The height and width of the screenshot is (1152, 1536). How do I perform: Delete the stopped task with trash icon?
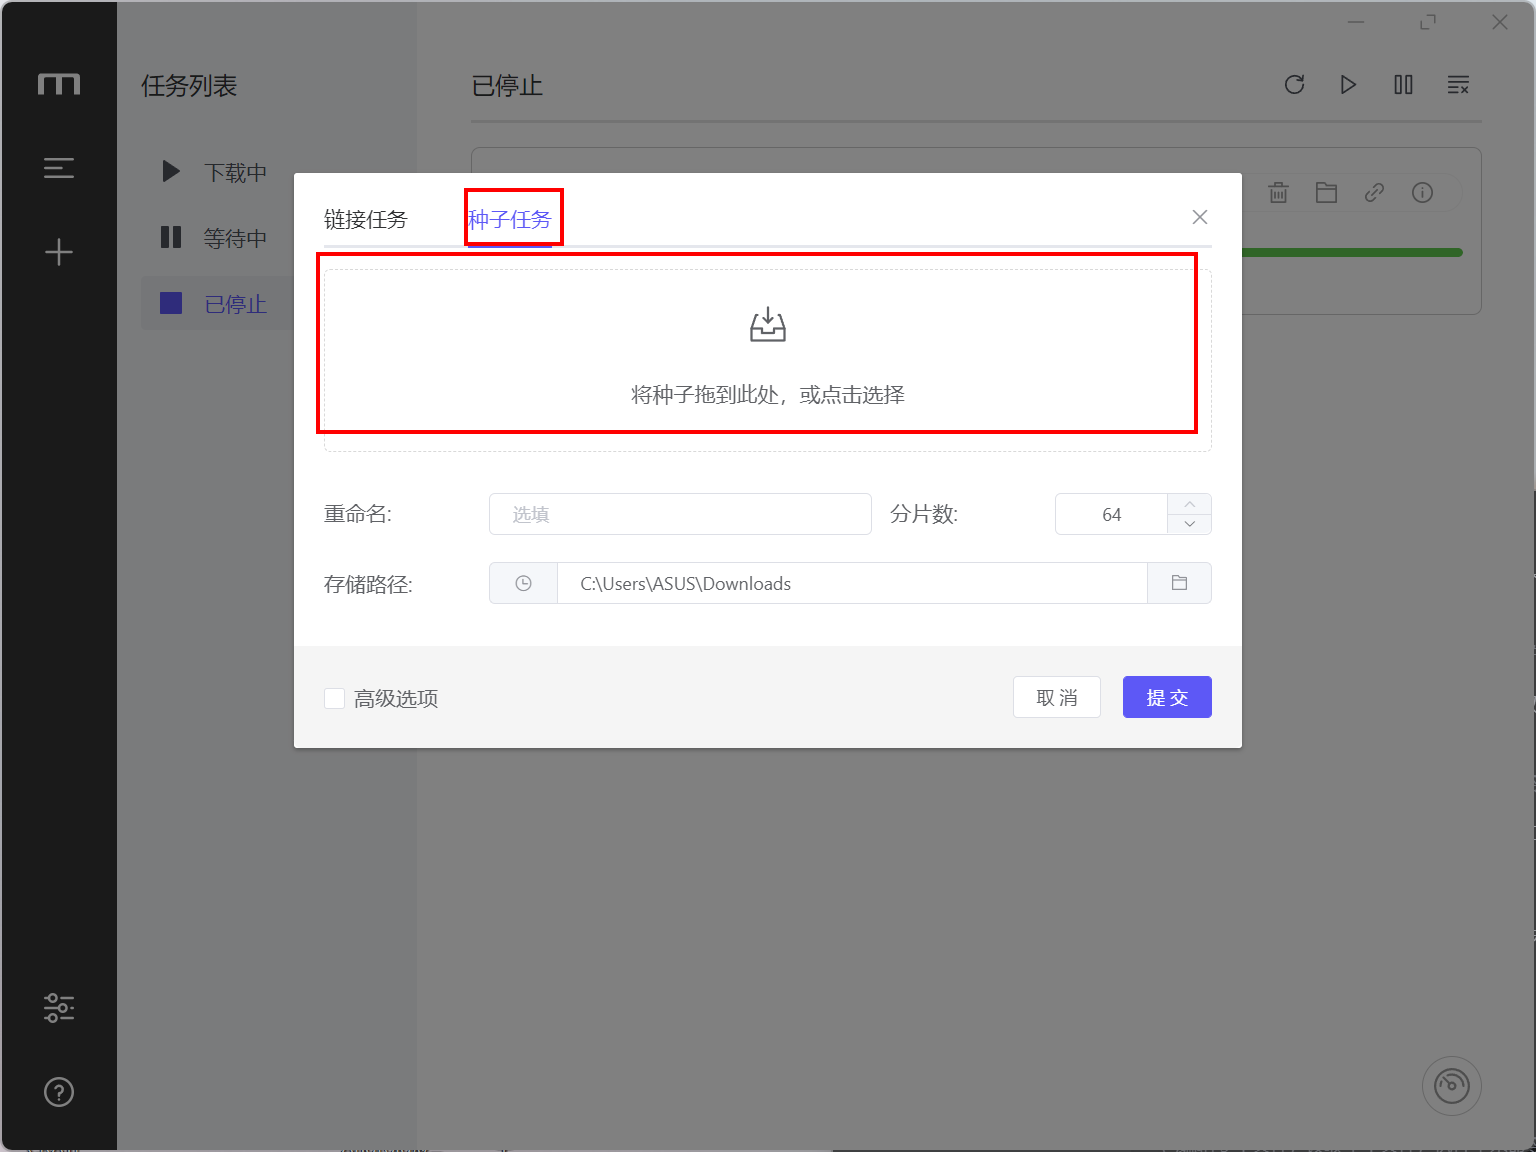(x=1278, y=193)
